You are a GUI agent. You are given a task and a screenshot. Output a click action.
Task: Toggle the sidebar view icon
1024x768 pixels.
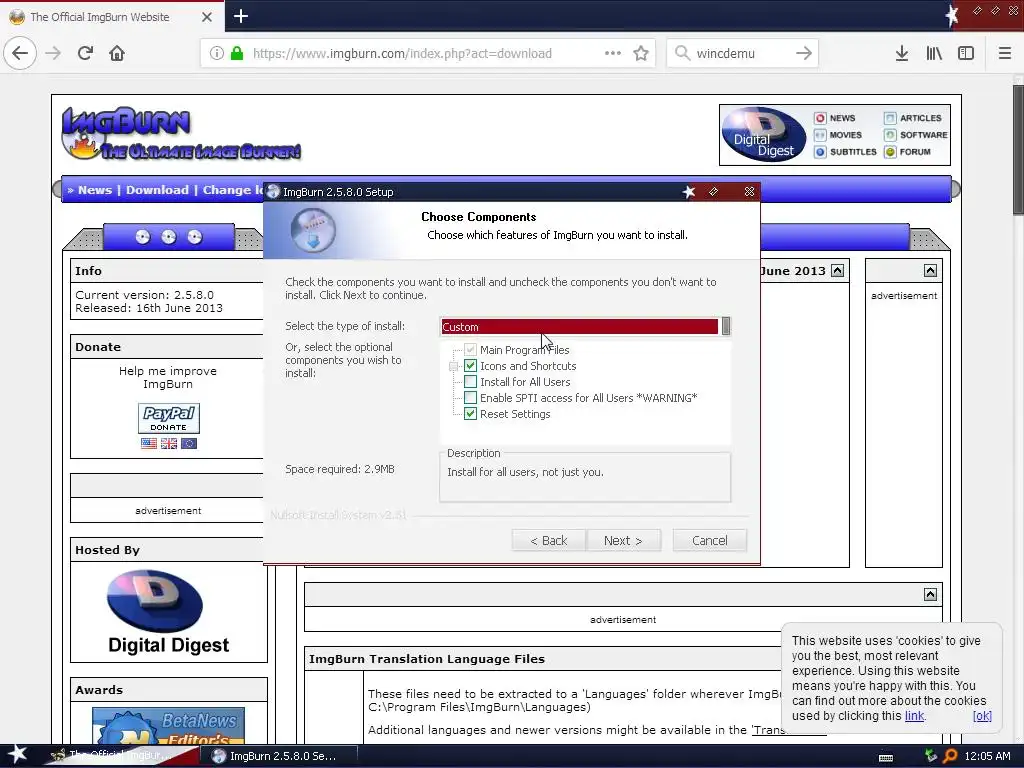(966, 53)
